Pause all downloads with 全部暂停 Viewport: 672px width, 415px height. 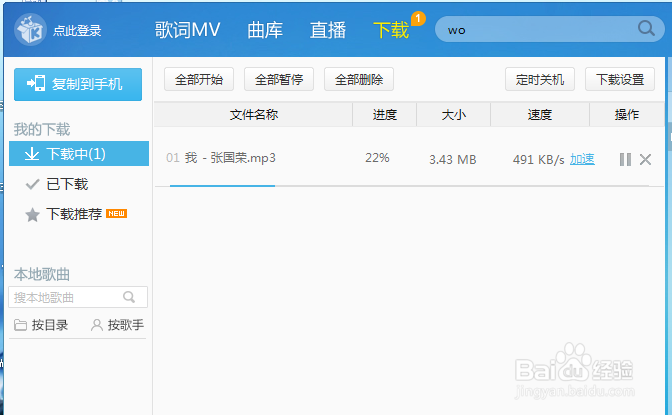tap(279, 79)
